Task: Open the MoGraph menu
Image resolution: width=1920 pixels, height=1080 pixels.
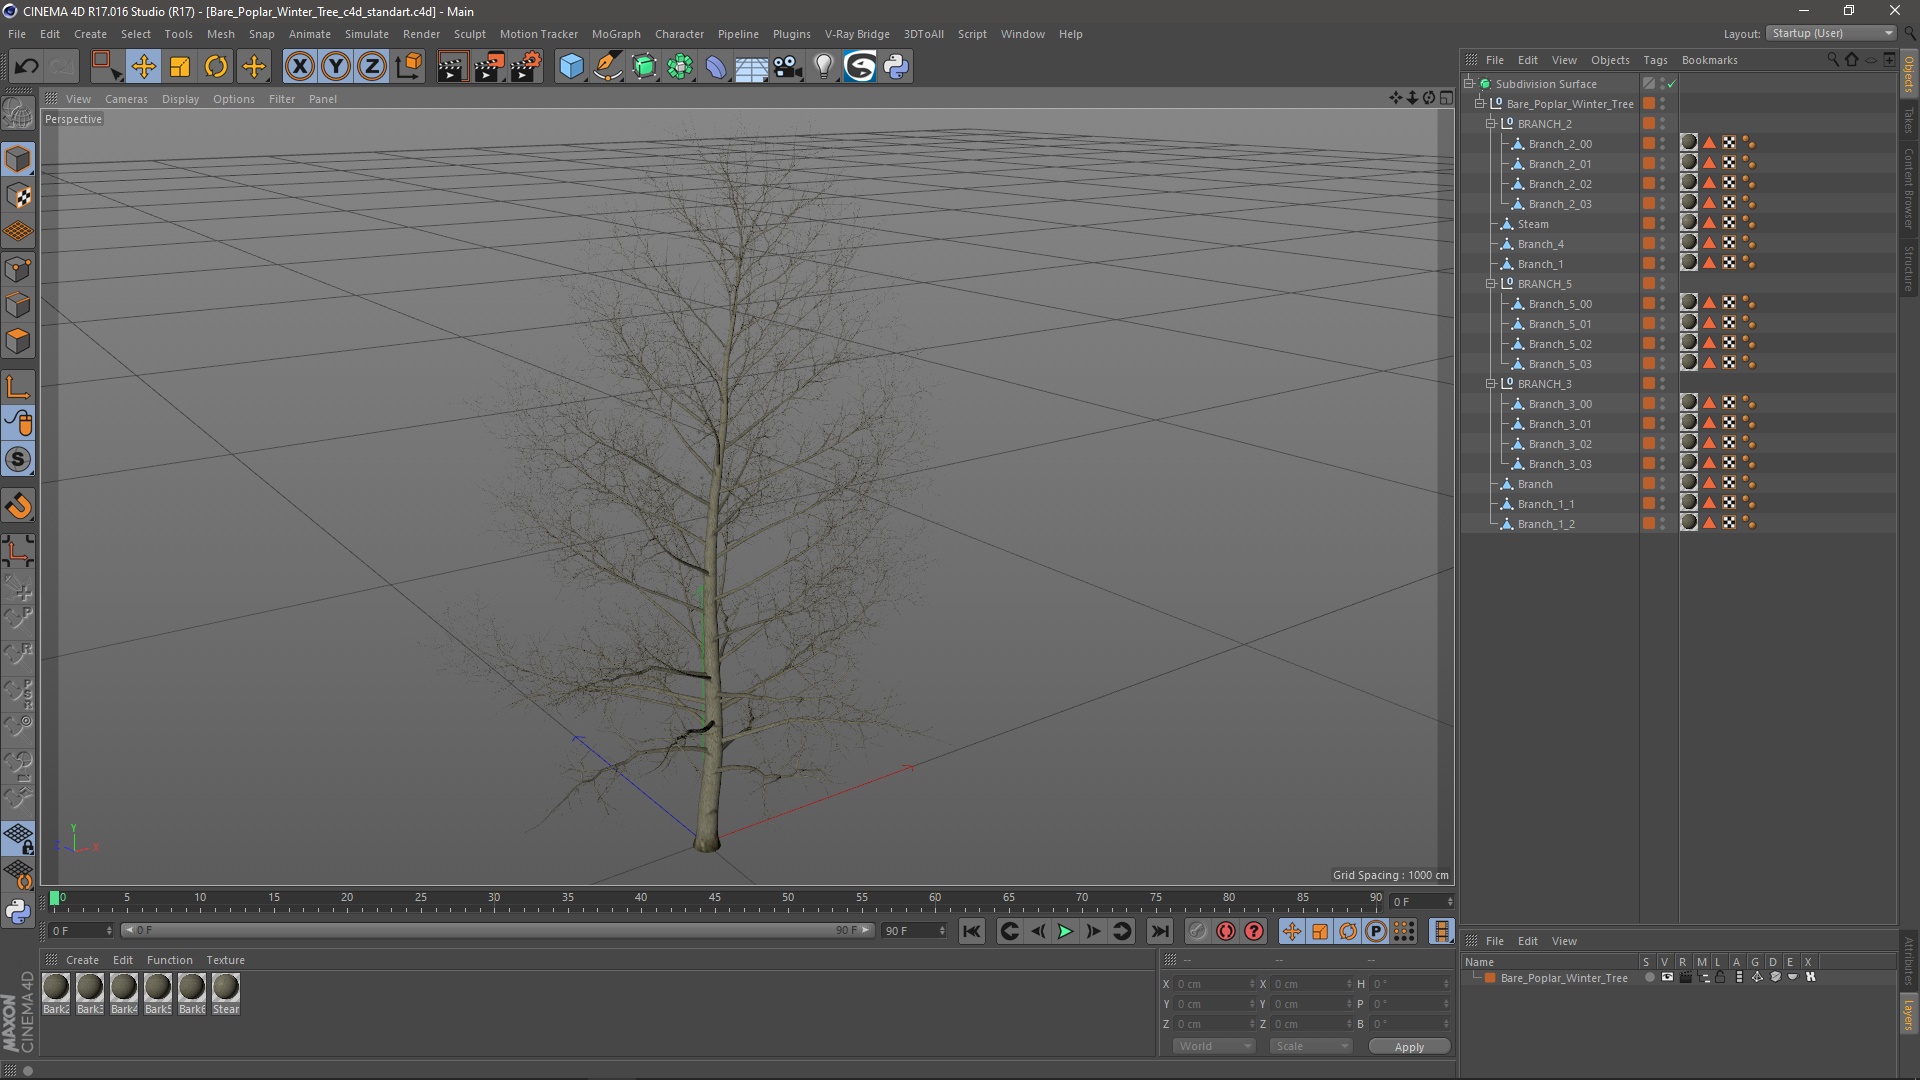Action: [616, 34]
